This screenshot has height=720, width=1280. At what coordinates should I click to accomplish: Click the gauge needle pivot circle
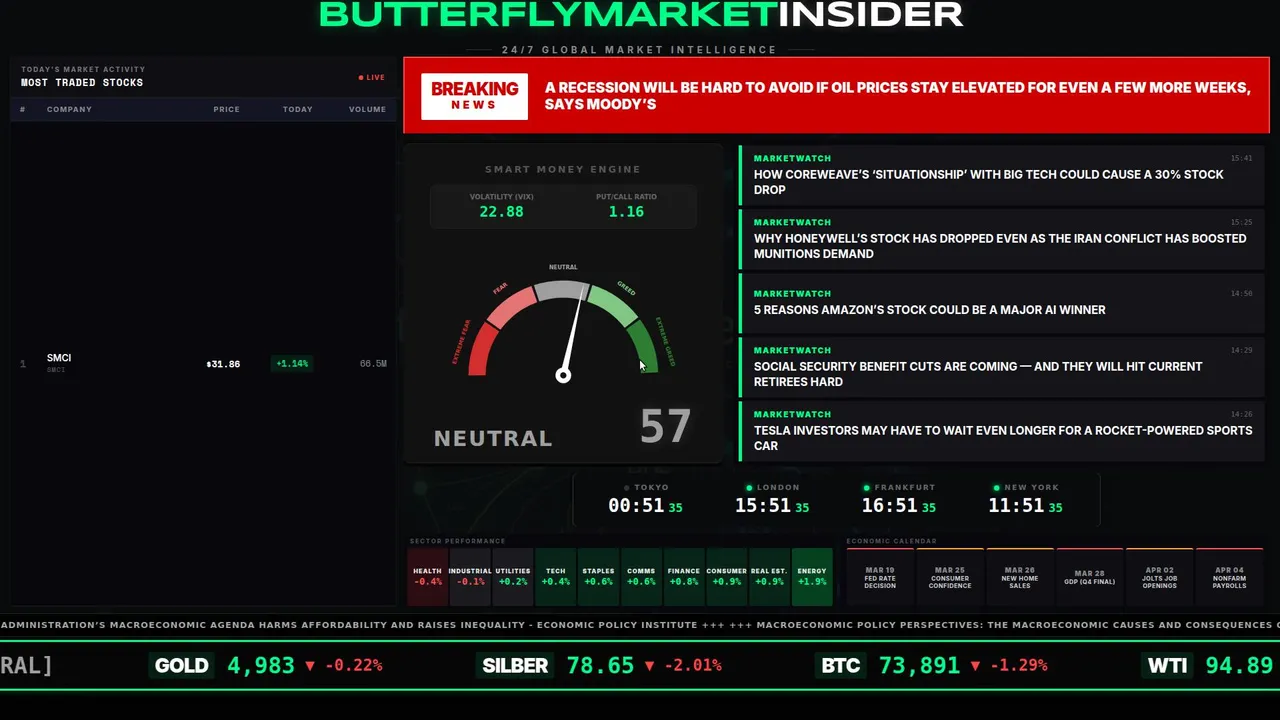point(563,375)
